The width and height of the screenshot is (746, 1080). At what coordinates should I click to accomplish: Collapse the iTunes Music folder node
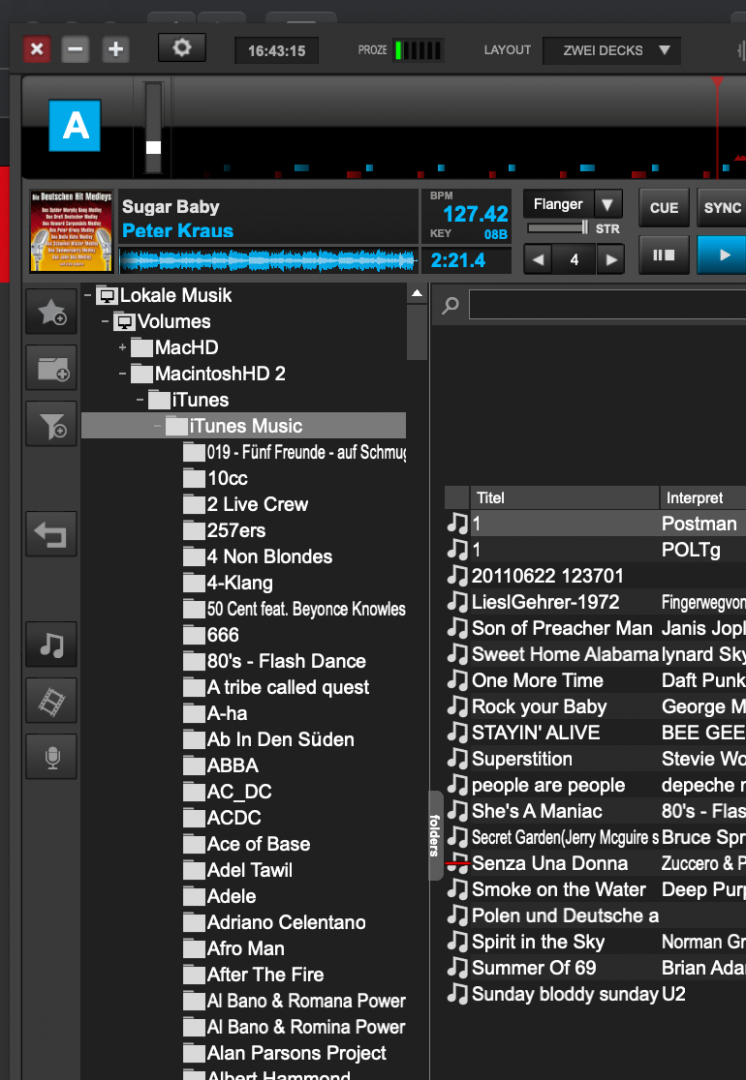158,426
